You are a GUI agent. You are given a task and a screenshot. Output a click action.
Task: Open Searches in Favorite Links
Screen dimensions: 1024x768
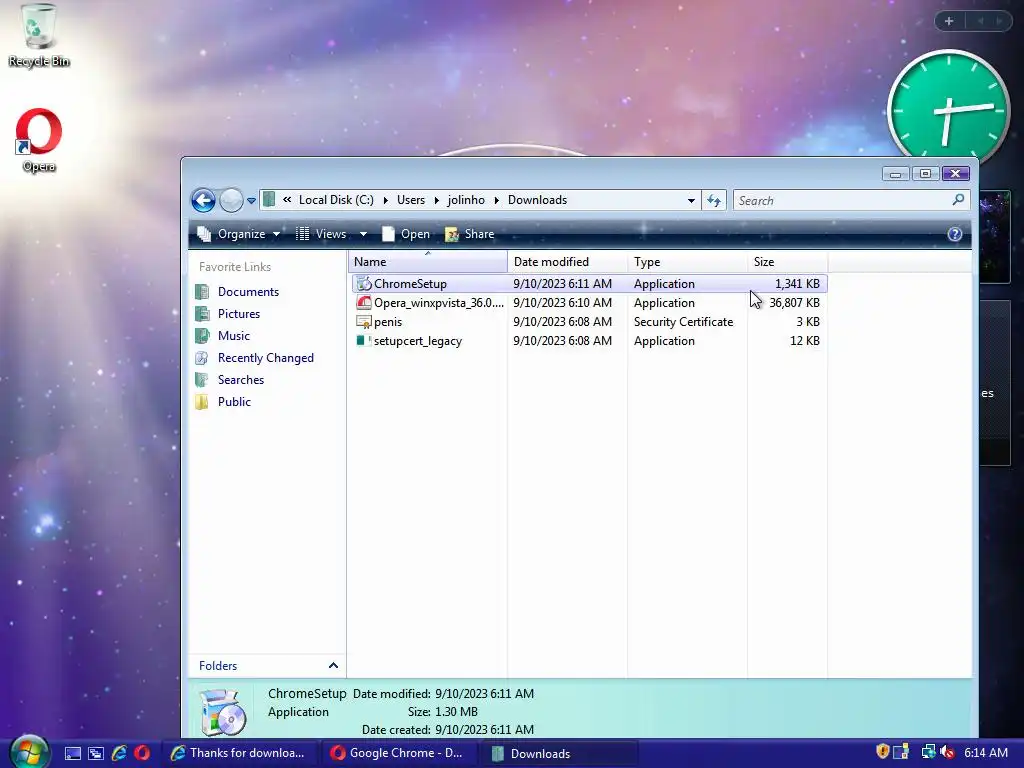point(241,379)
